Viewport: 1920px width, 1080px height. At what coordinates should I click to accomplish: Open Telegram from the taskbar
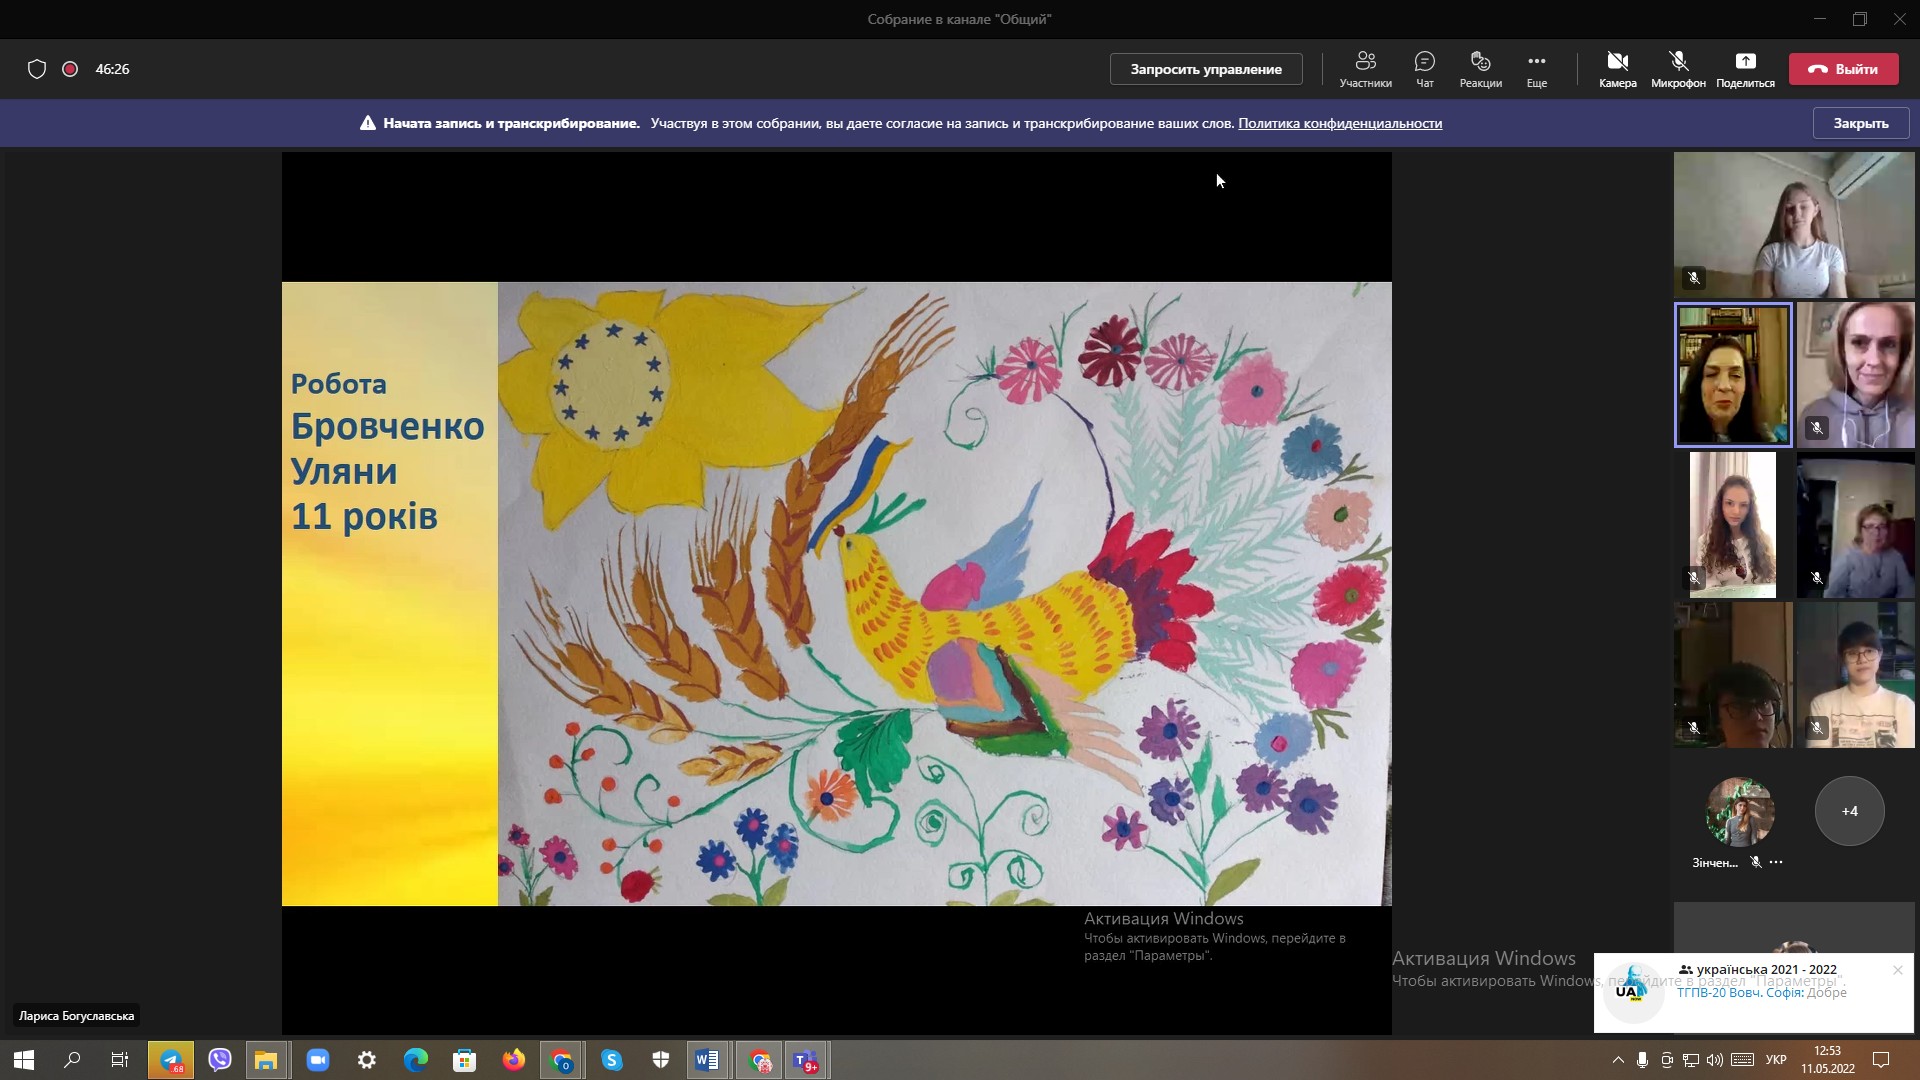click(x=171, y=1060)
